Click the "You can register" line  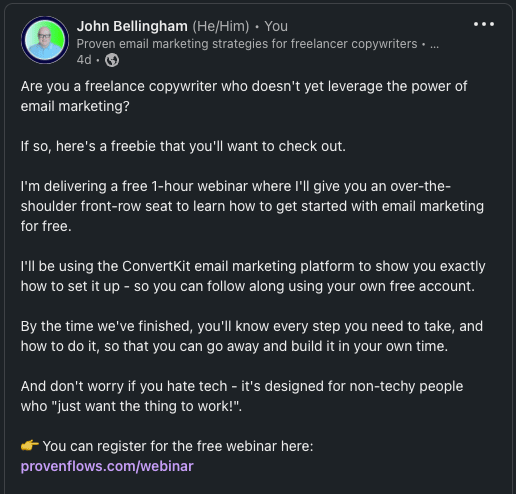click(178, 446)
